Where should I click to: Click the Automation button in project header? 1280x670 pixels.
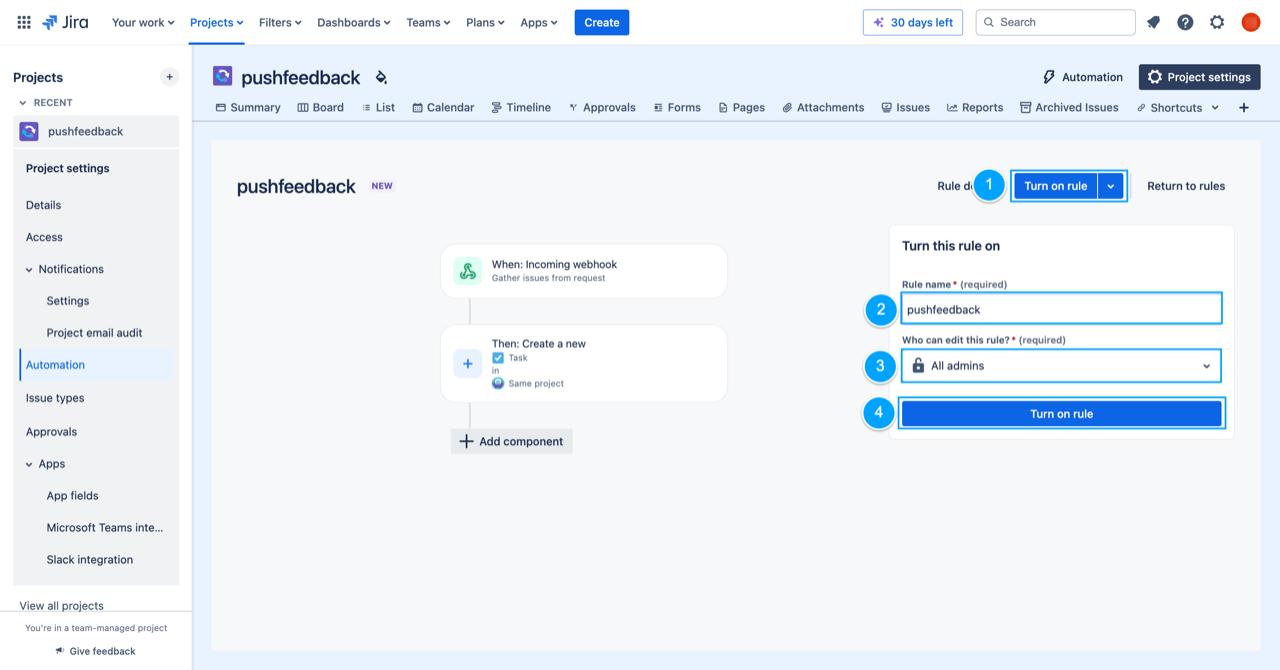click(1083, 77)
